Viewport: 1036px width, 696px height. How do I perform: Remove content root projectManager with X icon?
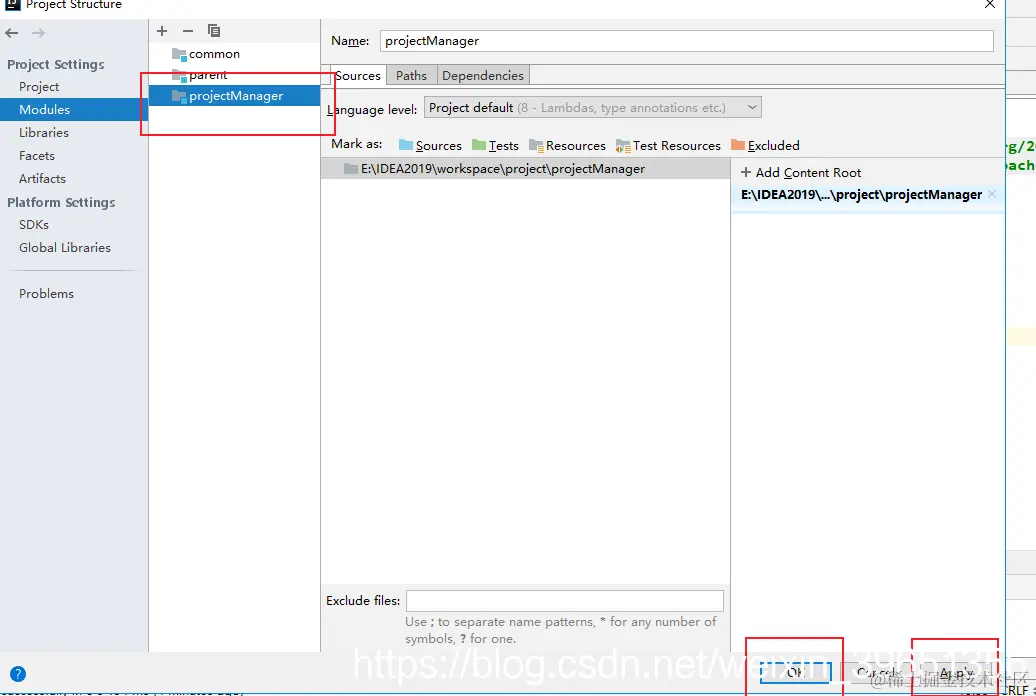pos(992,194)
